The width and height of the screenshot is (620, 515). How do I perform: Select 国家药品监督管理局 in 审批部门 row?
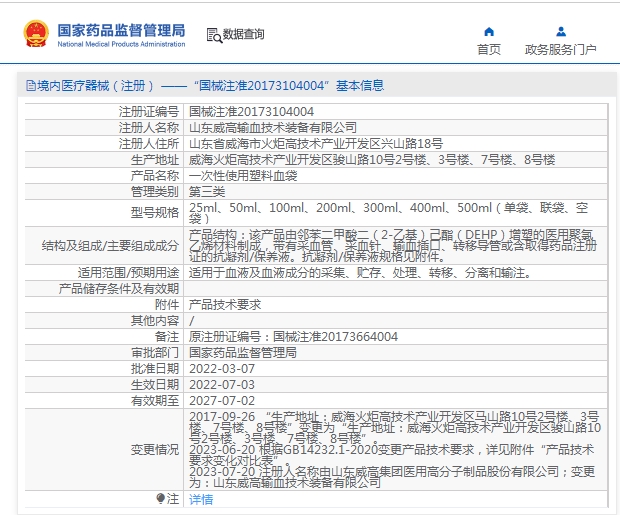pyautogui.click(x=243, y=352)
